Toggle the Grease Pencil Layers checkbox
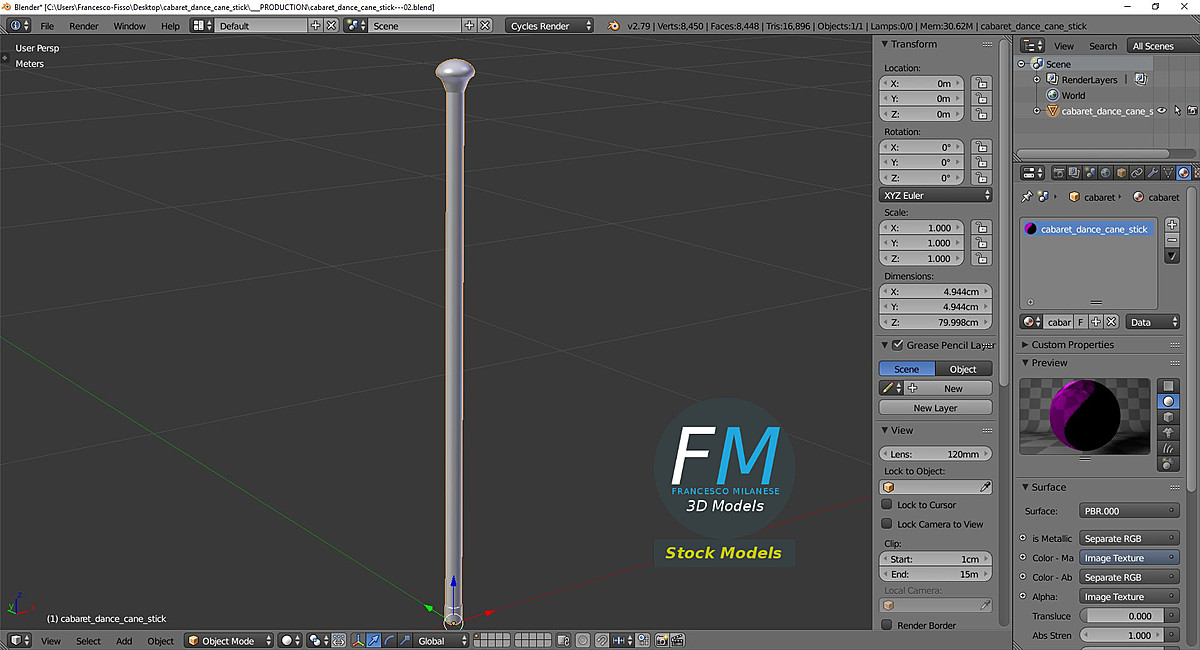The height and width of the screenshot is (650, 1200). [x=897, y=345]
